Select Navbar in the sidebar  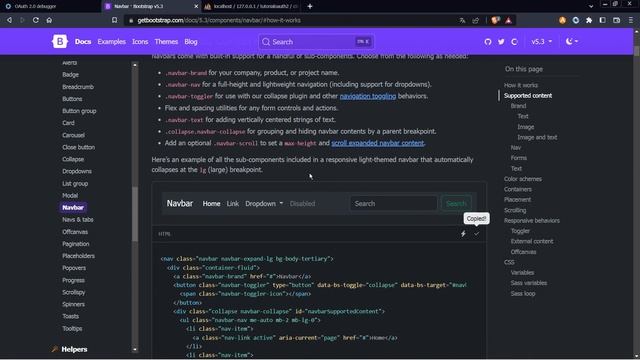tap(73, 207)
